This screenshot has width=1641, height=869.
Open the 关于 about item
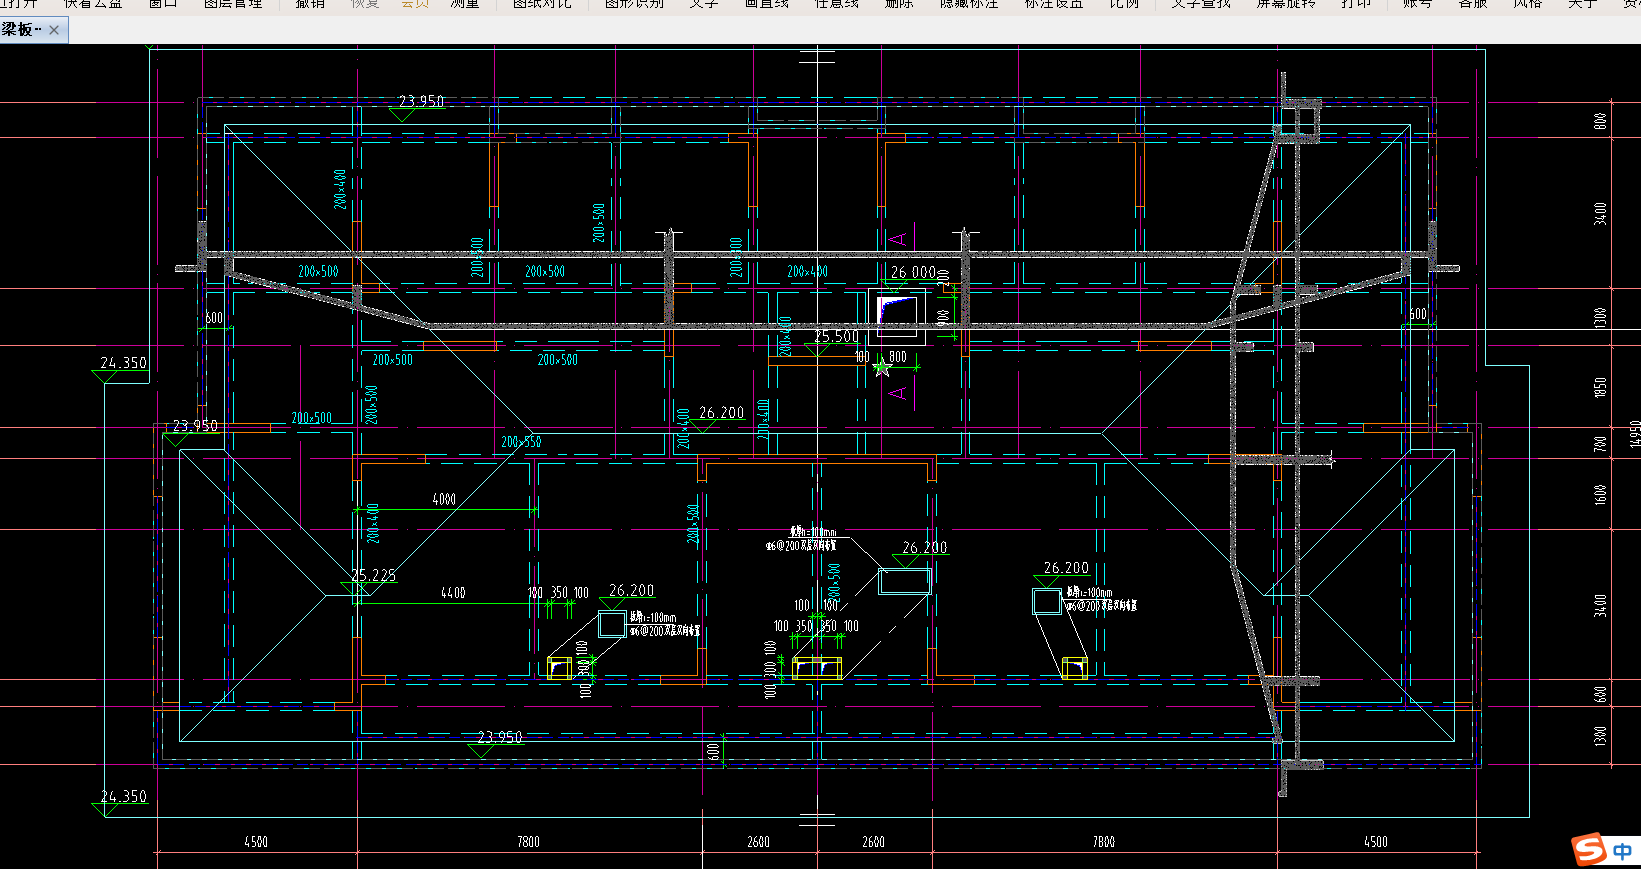(1583, 4)
